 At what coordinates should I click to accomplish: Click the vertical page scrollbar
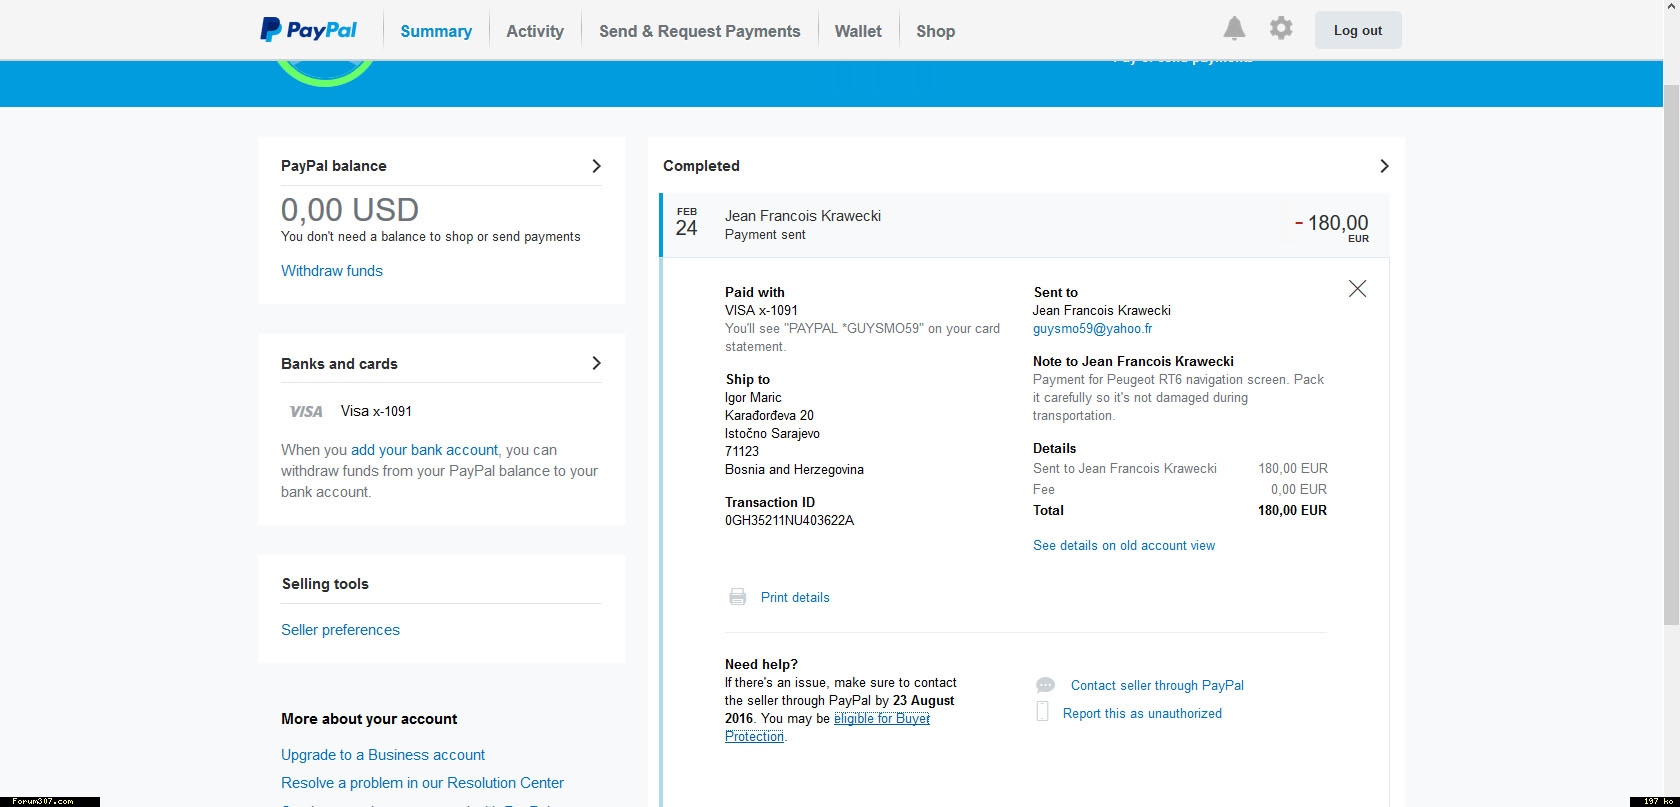point(1671,350)
